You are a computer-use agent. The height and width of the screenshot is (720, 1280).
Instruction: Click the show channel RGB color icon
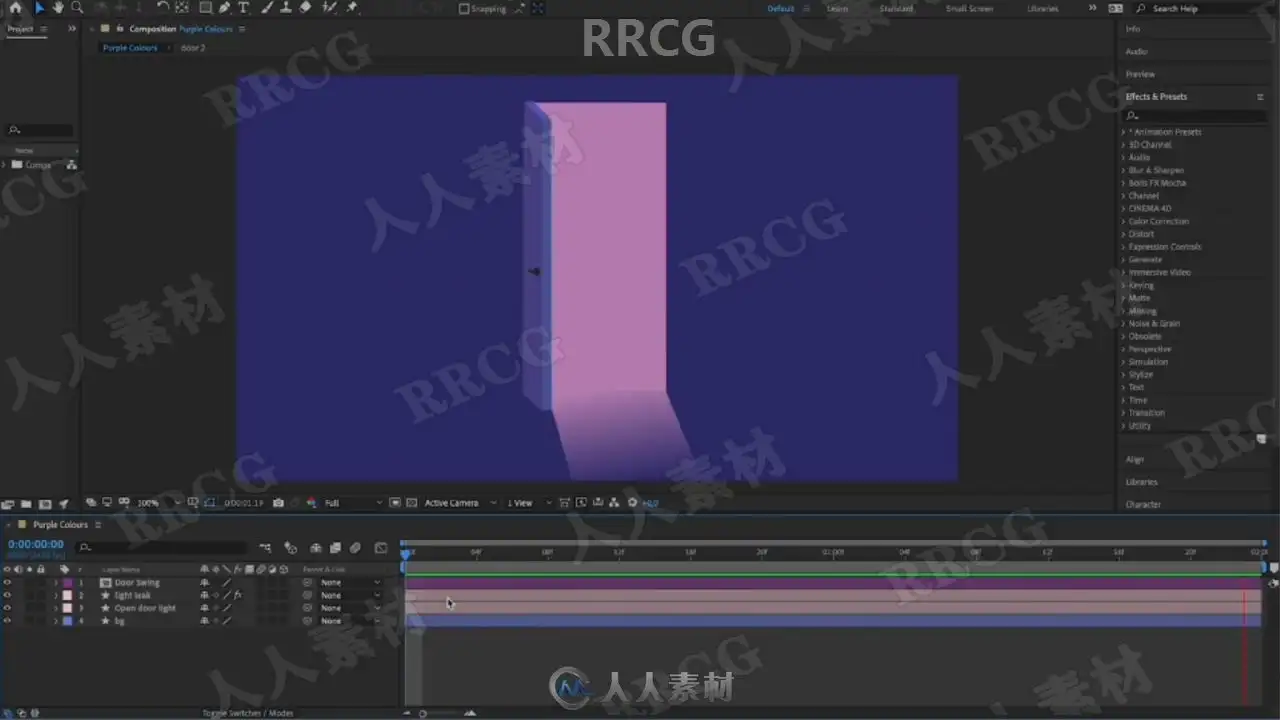311,503
